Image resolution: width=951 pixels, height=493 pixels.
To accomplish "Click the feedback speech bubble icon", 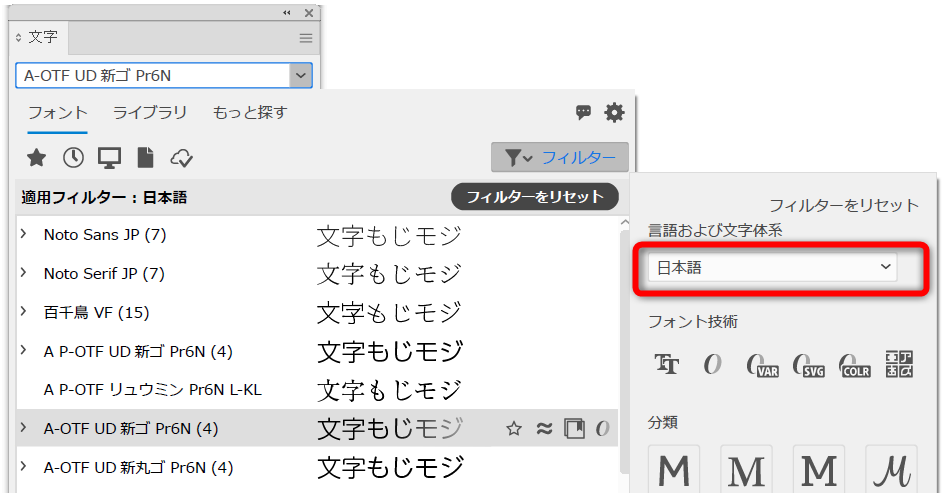I will (584, 113).
